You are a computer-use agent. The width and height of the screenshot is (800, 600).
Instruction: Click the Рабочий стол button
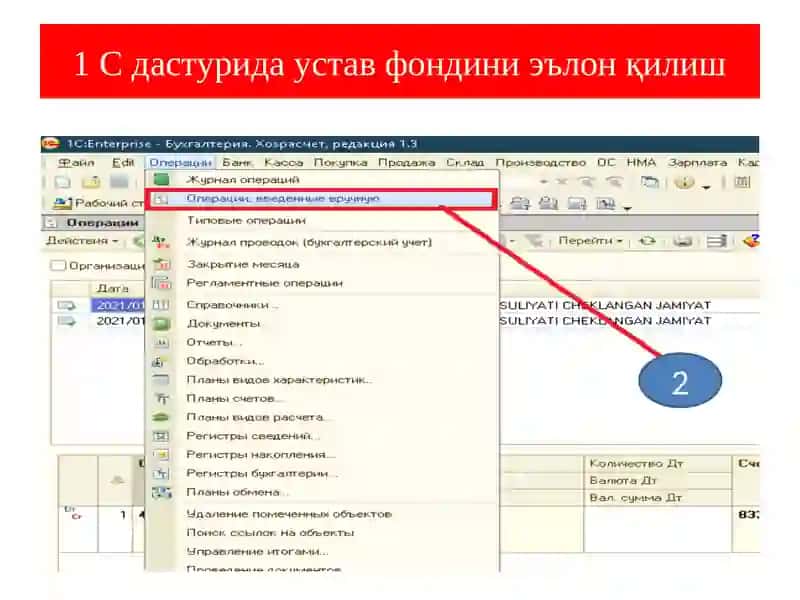(x=98, y=203)
